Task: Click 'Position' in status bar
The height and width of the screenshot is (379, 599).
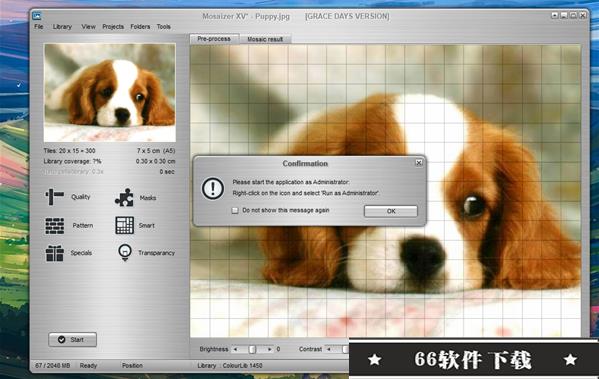Action: (x=132, y=366)
